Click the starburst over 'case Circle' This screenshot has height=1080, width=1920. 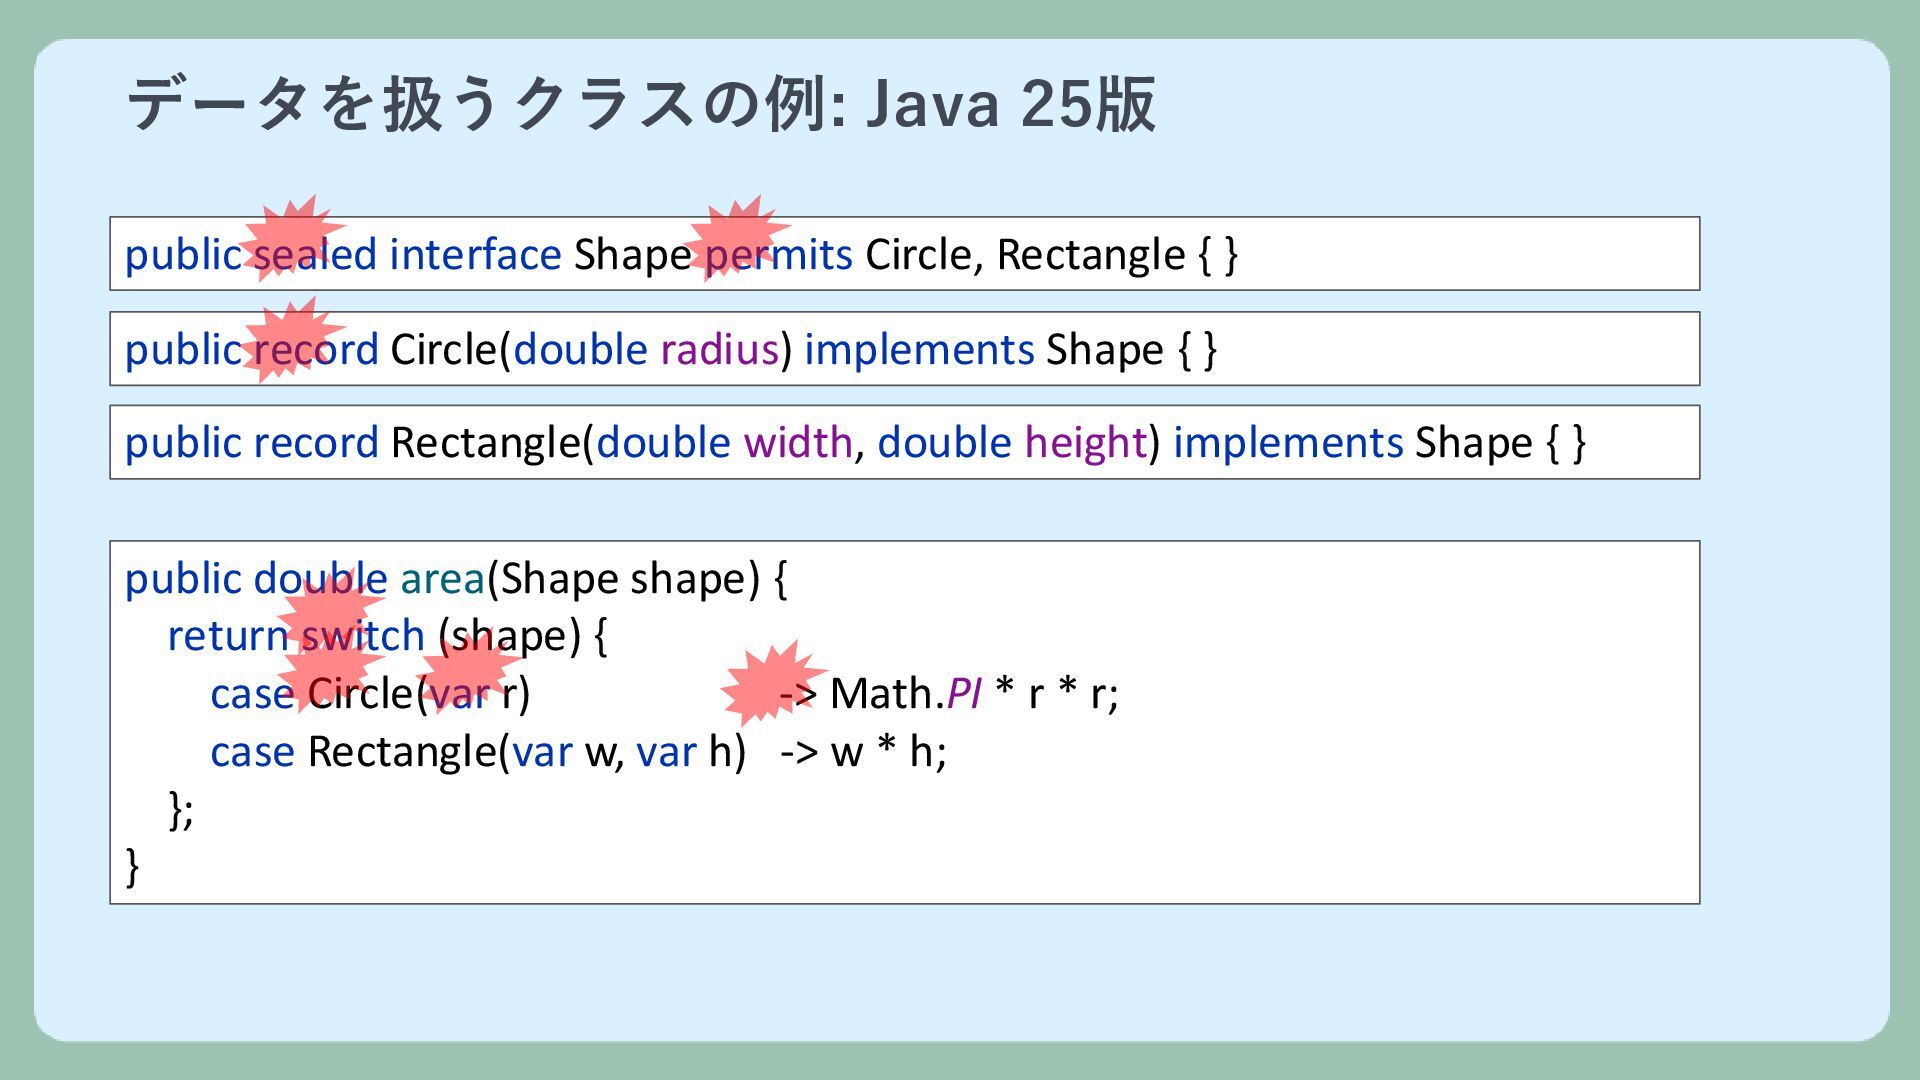(328, 668)
